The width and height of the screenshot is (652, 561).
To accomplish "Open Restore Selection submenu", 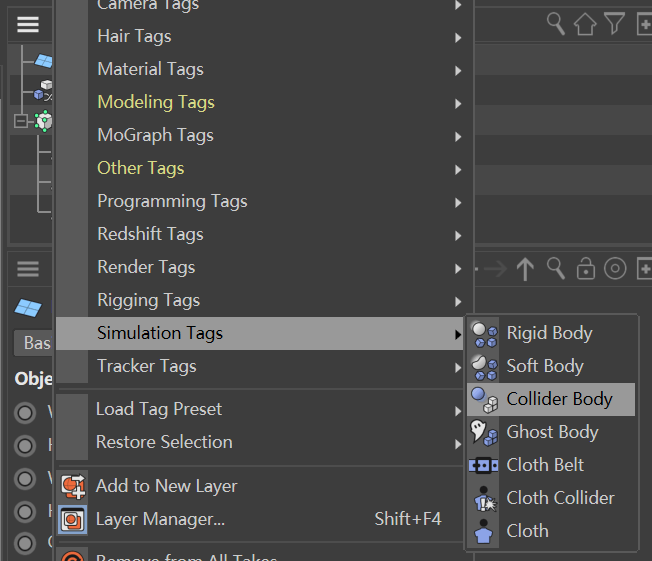I will coord(259,442).
